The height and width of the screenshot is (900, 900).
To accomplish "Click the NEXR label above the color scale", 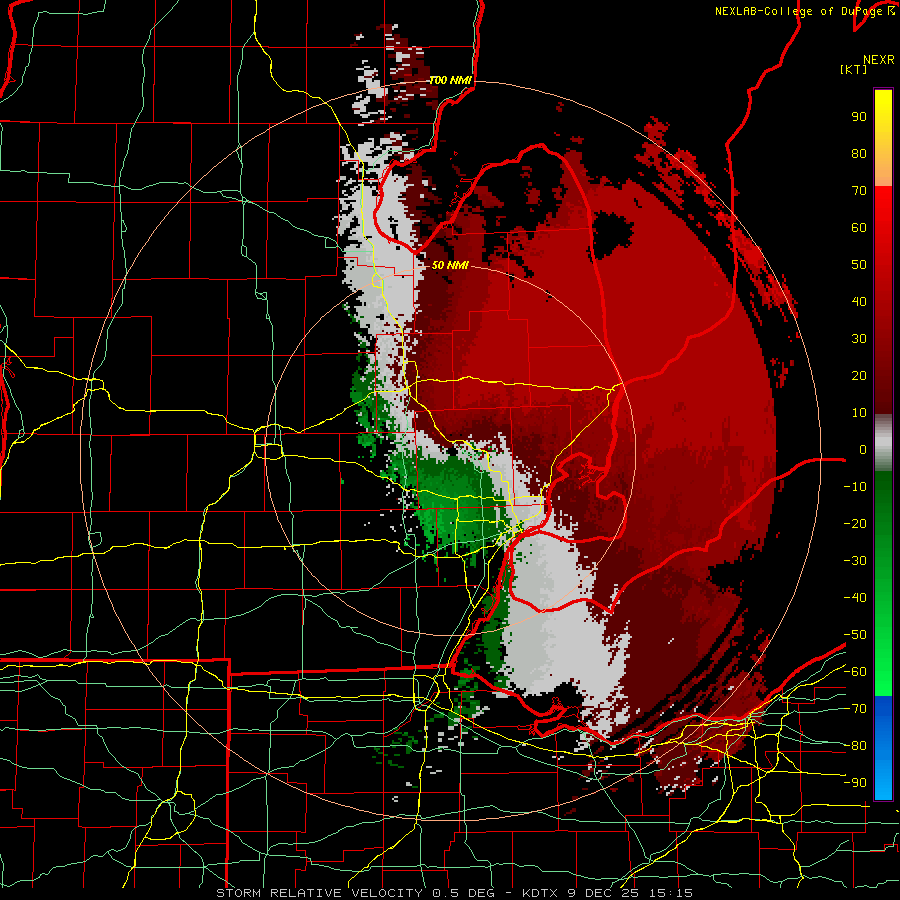I will pyautogui.click(x=878, y=60).
